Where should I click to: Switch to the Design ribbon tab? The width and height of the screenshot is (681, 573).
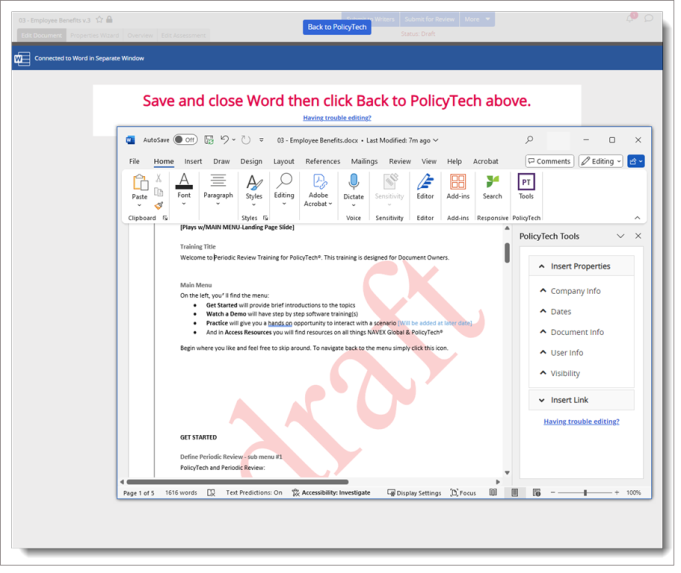(x=251, y=161)
